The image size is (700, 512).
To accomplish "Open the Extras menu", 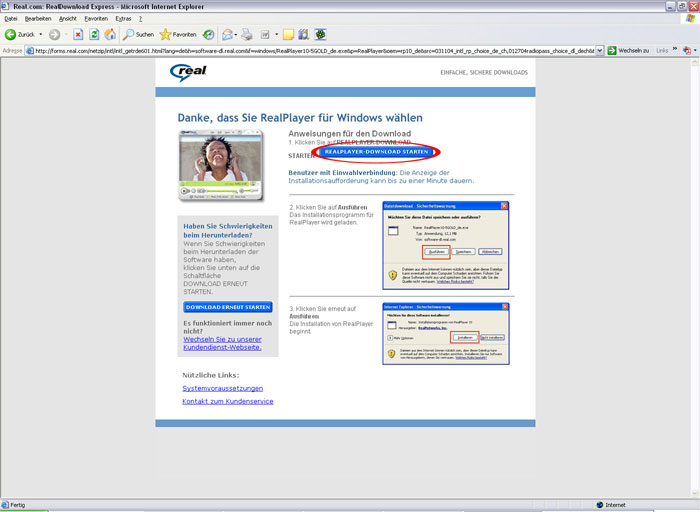I will 123,19.
